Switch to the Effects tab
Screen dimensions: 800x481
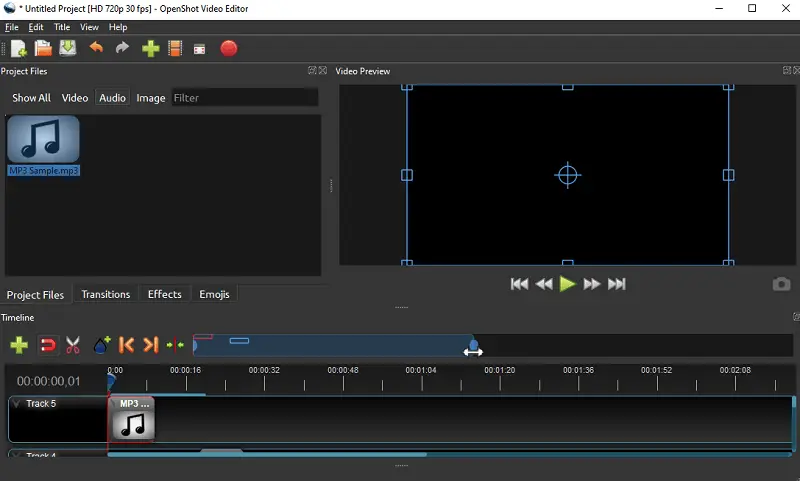(164, 294)
